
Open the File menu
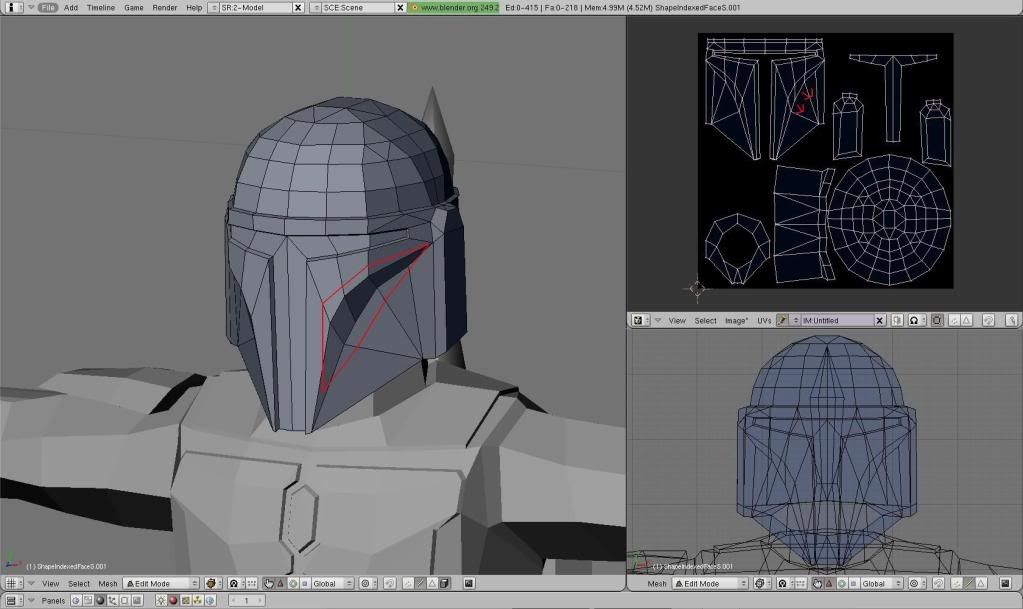pyautogui.click(x=47, y=7)
